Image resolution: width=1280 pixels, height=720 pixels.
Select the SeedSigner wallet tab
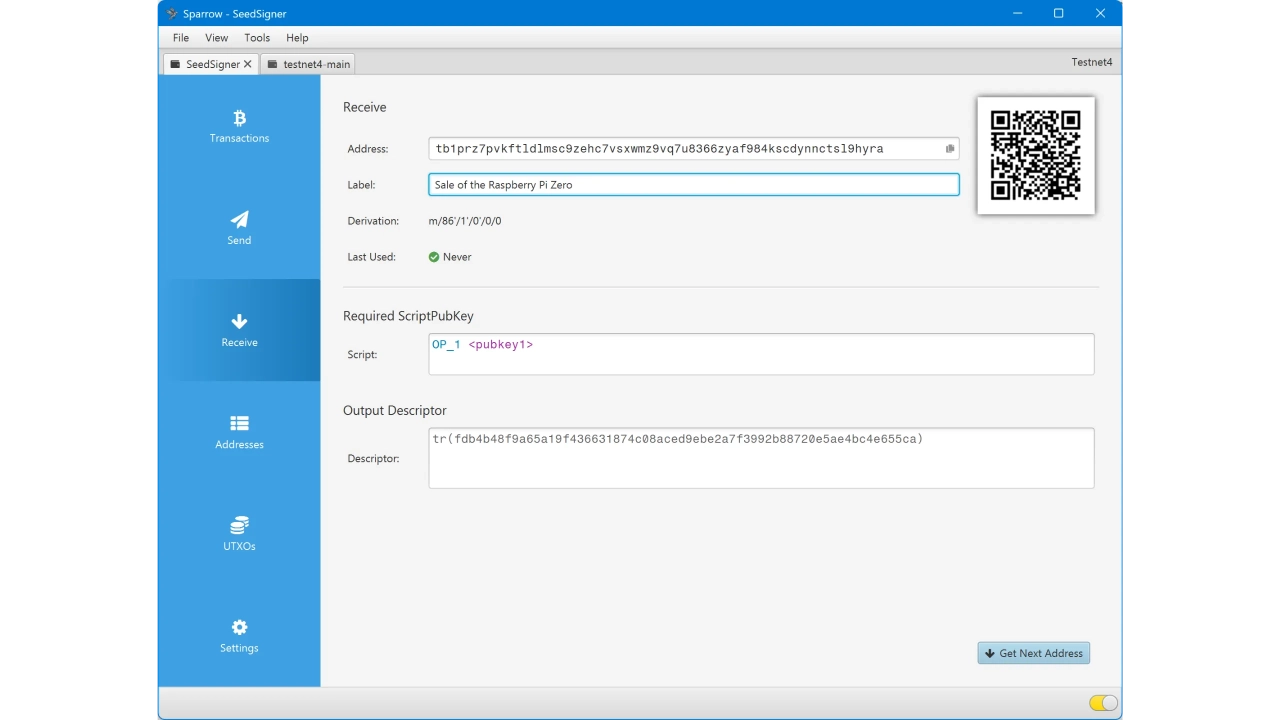205,64
